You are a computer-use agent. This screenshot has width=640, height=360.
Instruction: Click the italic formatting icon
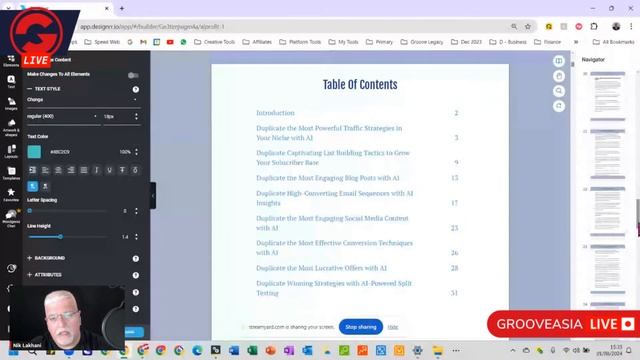tap(97, 170)
